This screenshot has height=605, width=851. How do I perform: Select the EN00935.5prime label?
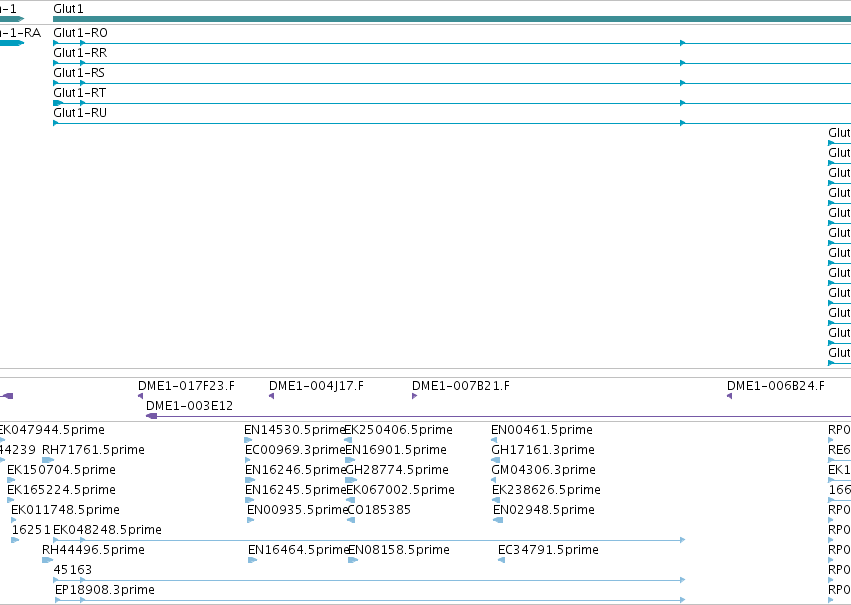click(x=297, y=511)
